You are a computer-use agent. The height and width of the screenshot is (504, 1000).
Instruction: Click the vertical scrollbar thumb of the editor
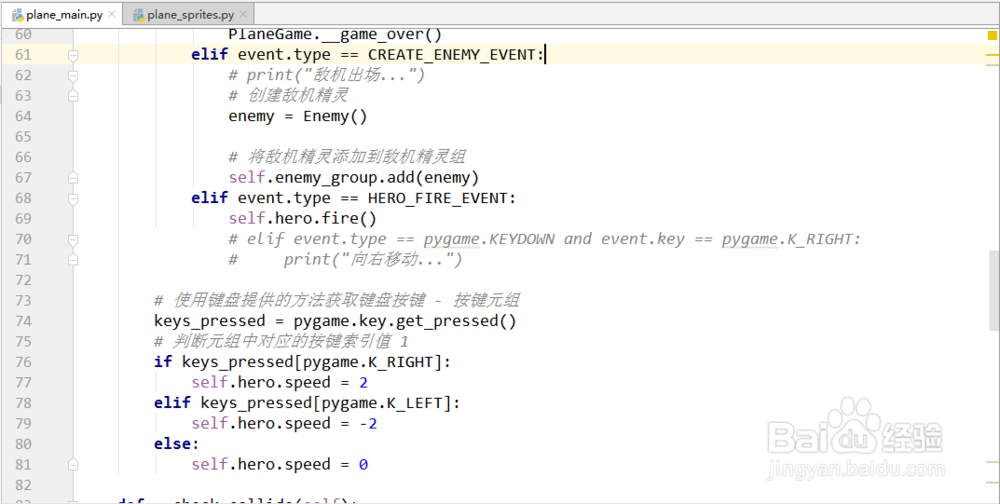coord(994,290)
